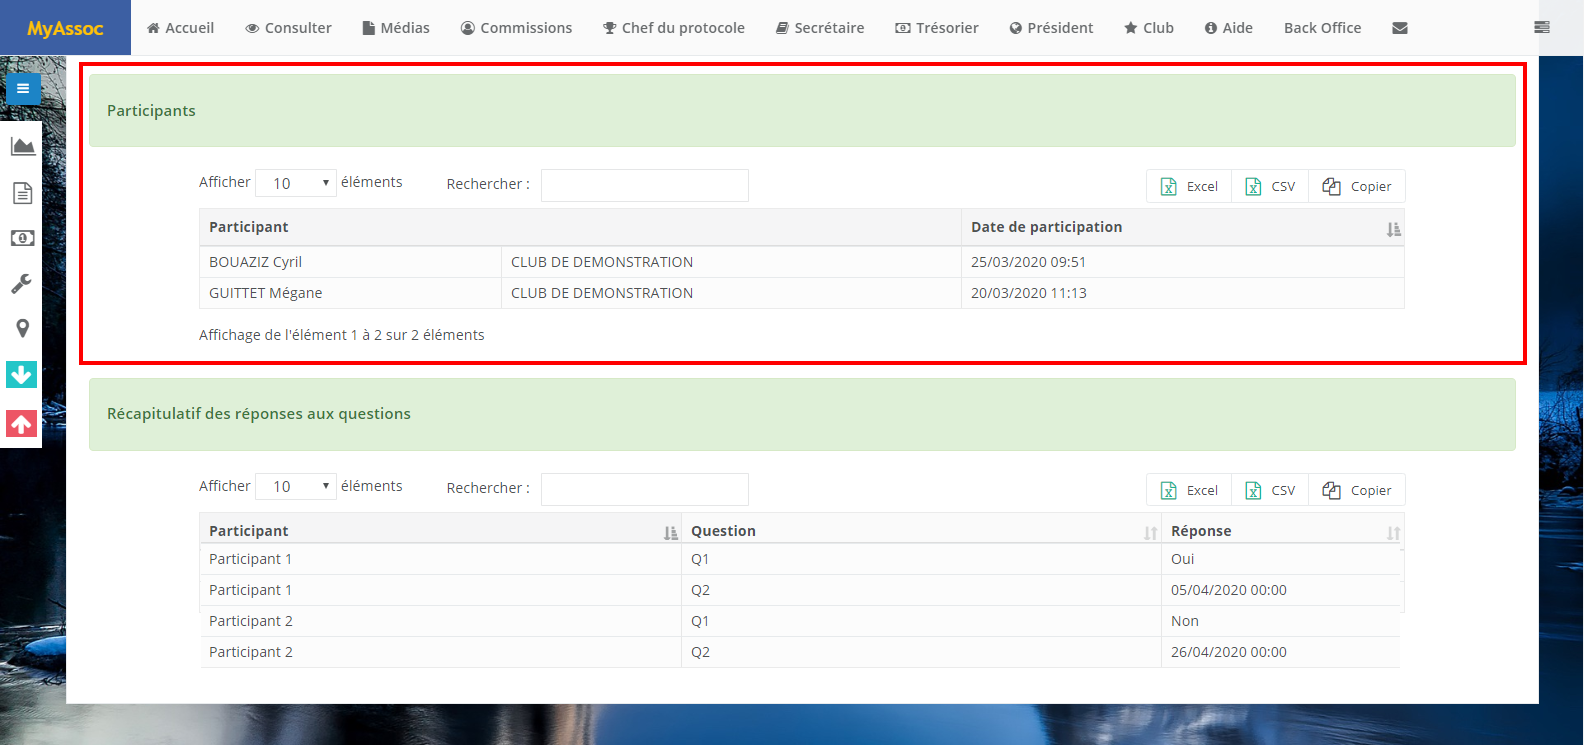Open the Président menu
Screen dimensions: 1584x745
[x=1051, y=28]
